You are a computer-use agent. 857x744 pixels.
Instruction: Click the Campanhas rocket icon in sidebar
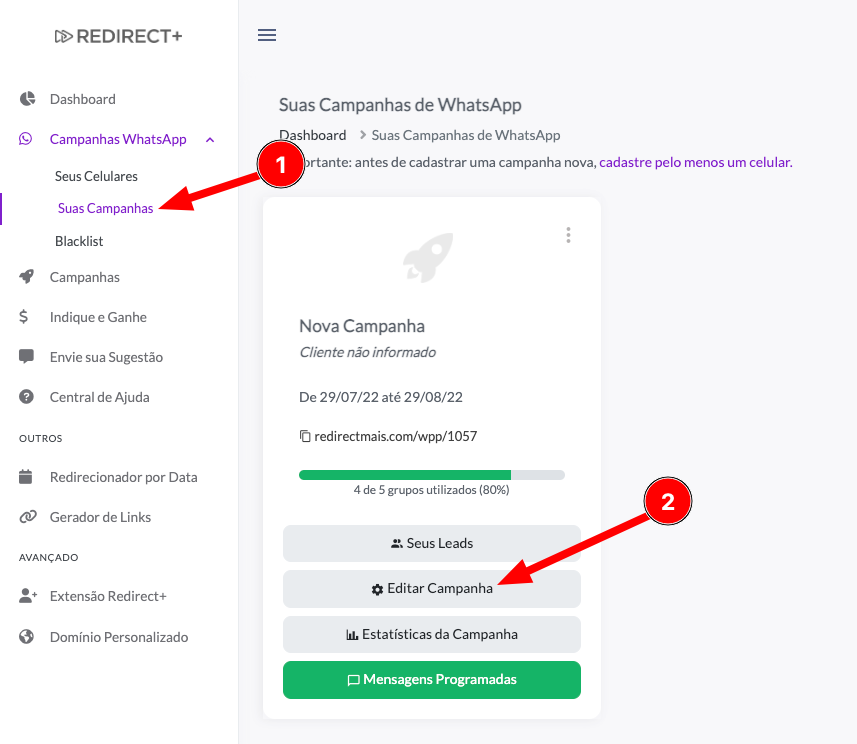pyautogui.click(x=28, y=277)
